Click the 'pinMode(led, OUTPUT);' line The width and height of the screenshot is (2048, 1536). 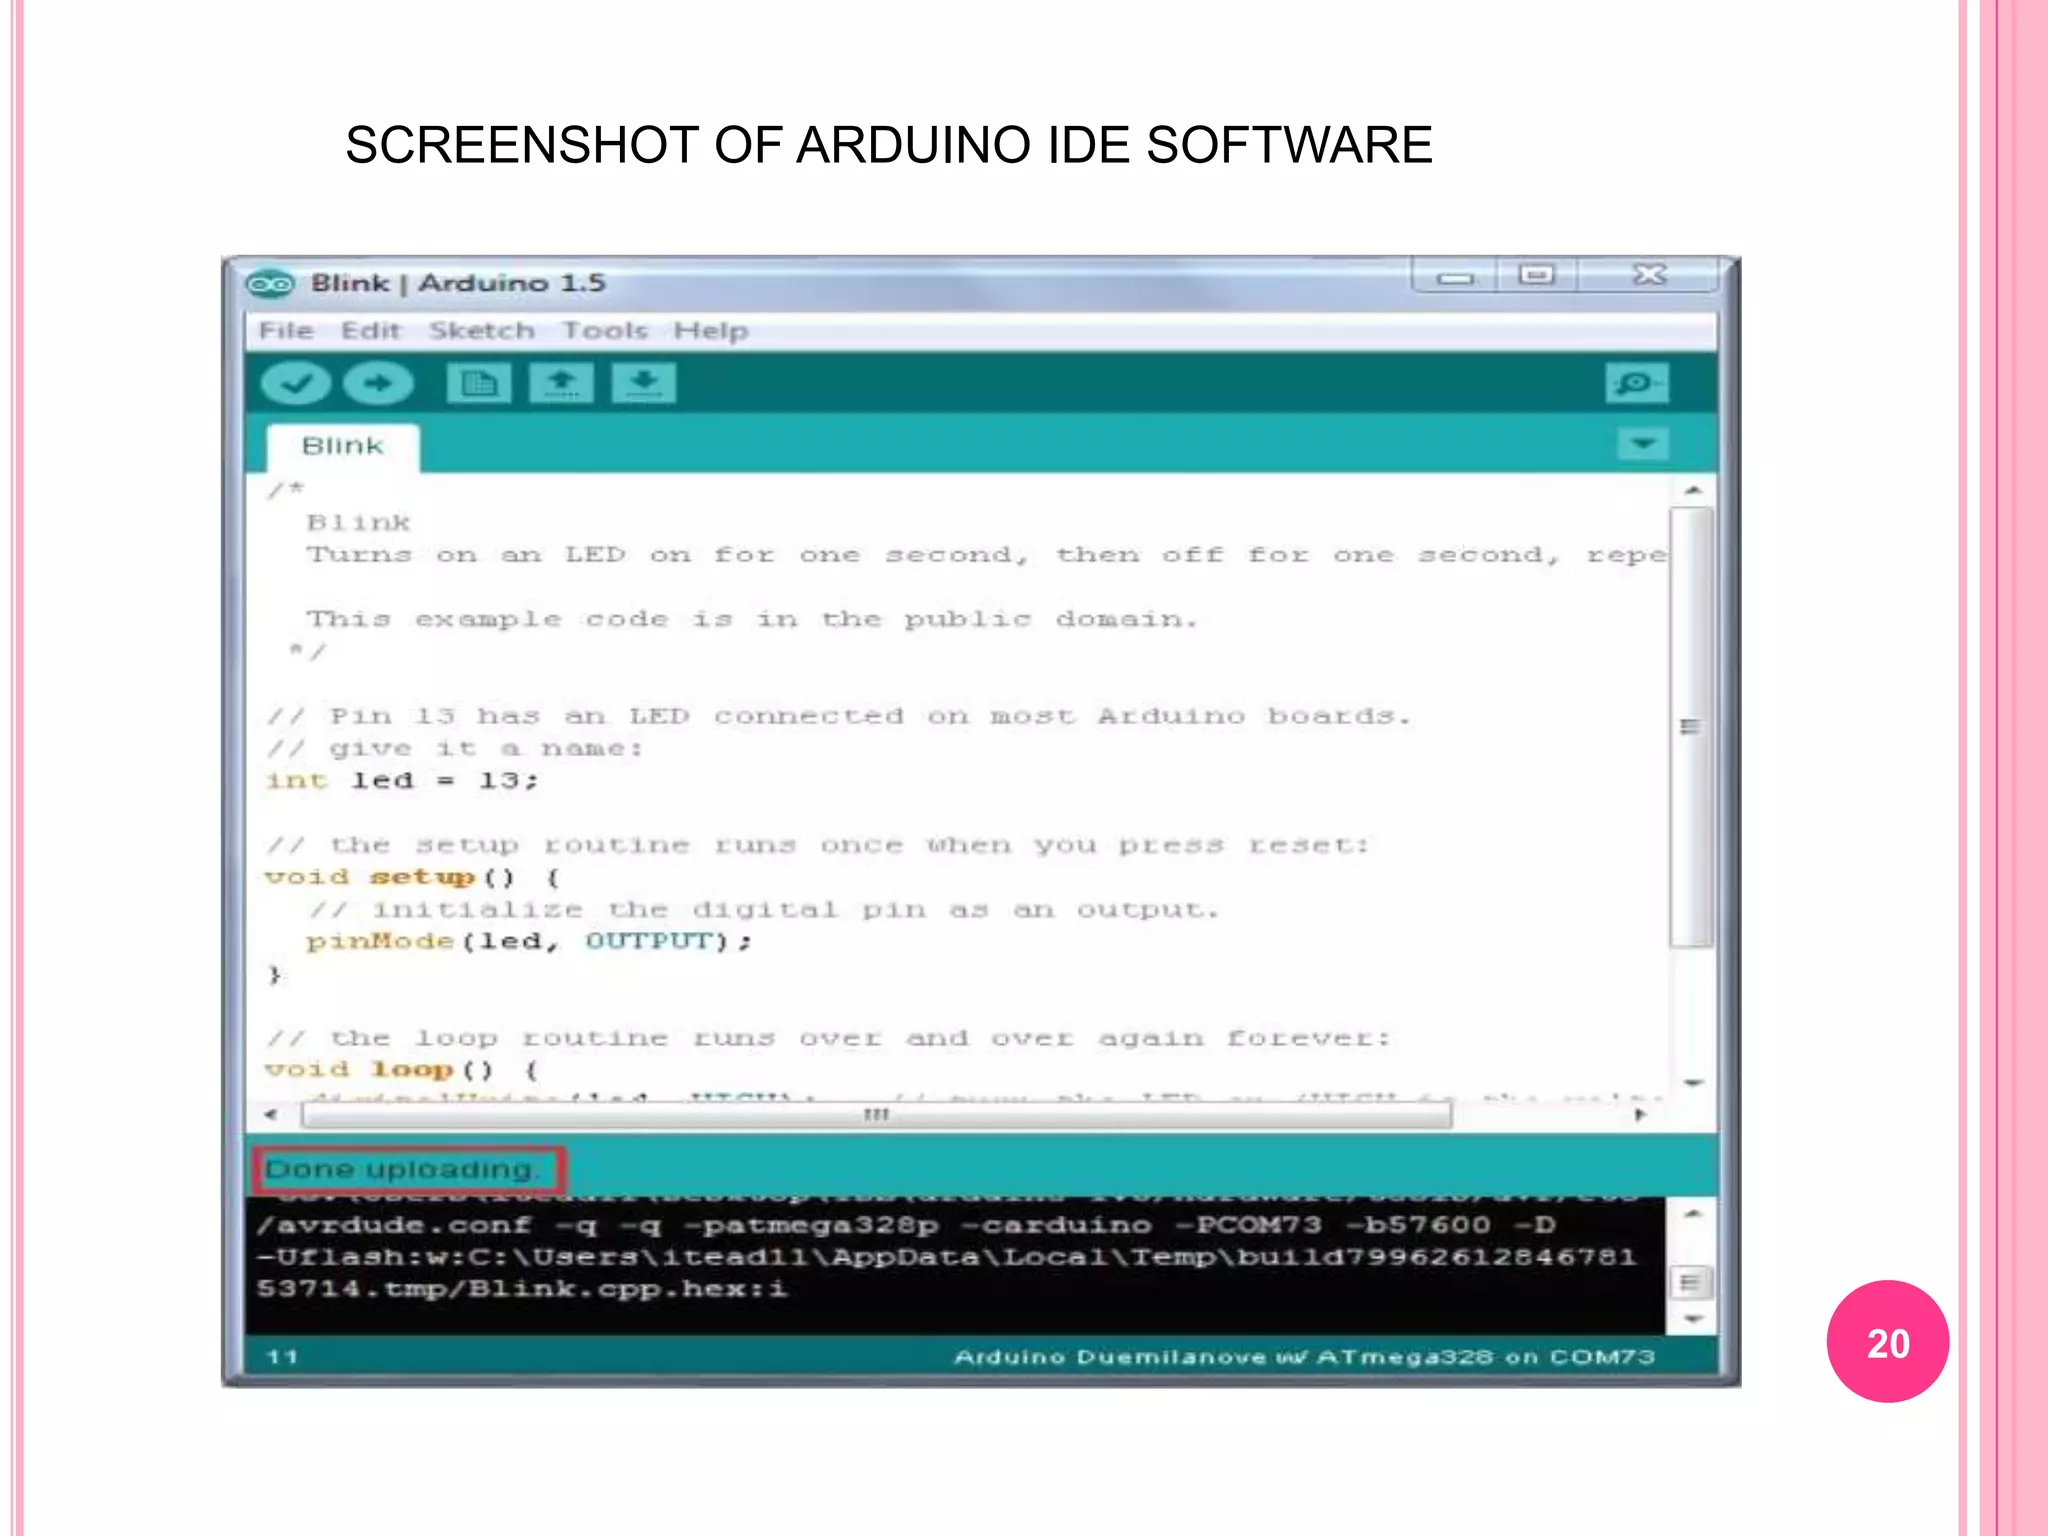coord(528,941)
